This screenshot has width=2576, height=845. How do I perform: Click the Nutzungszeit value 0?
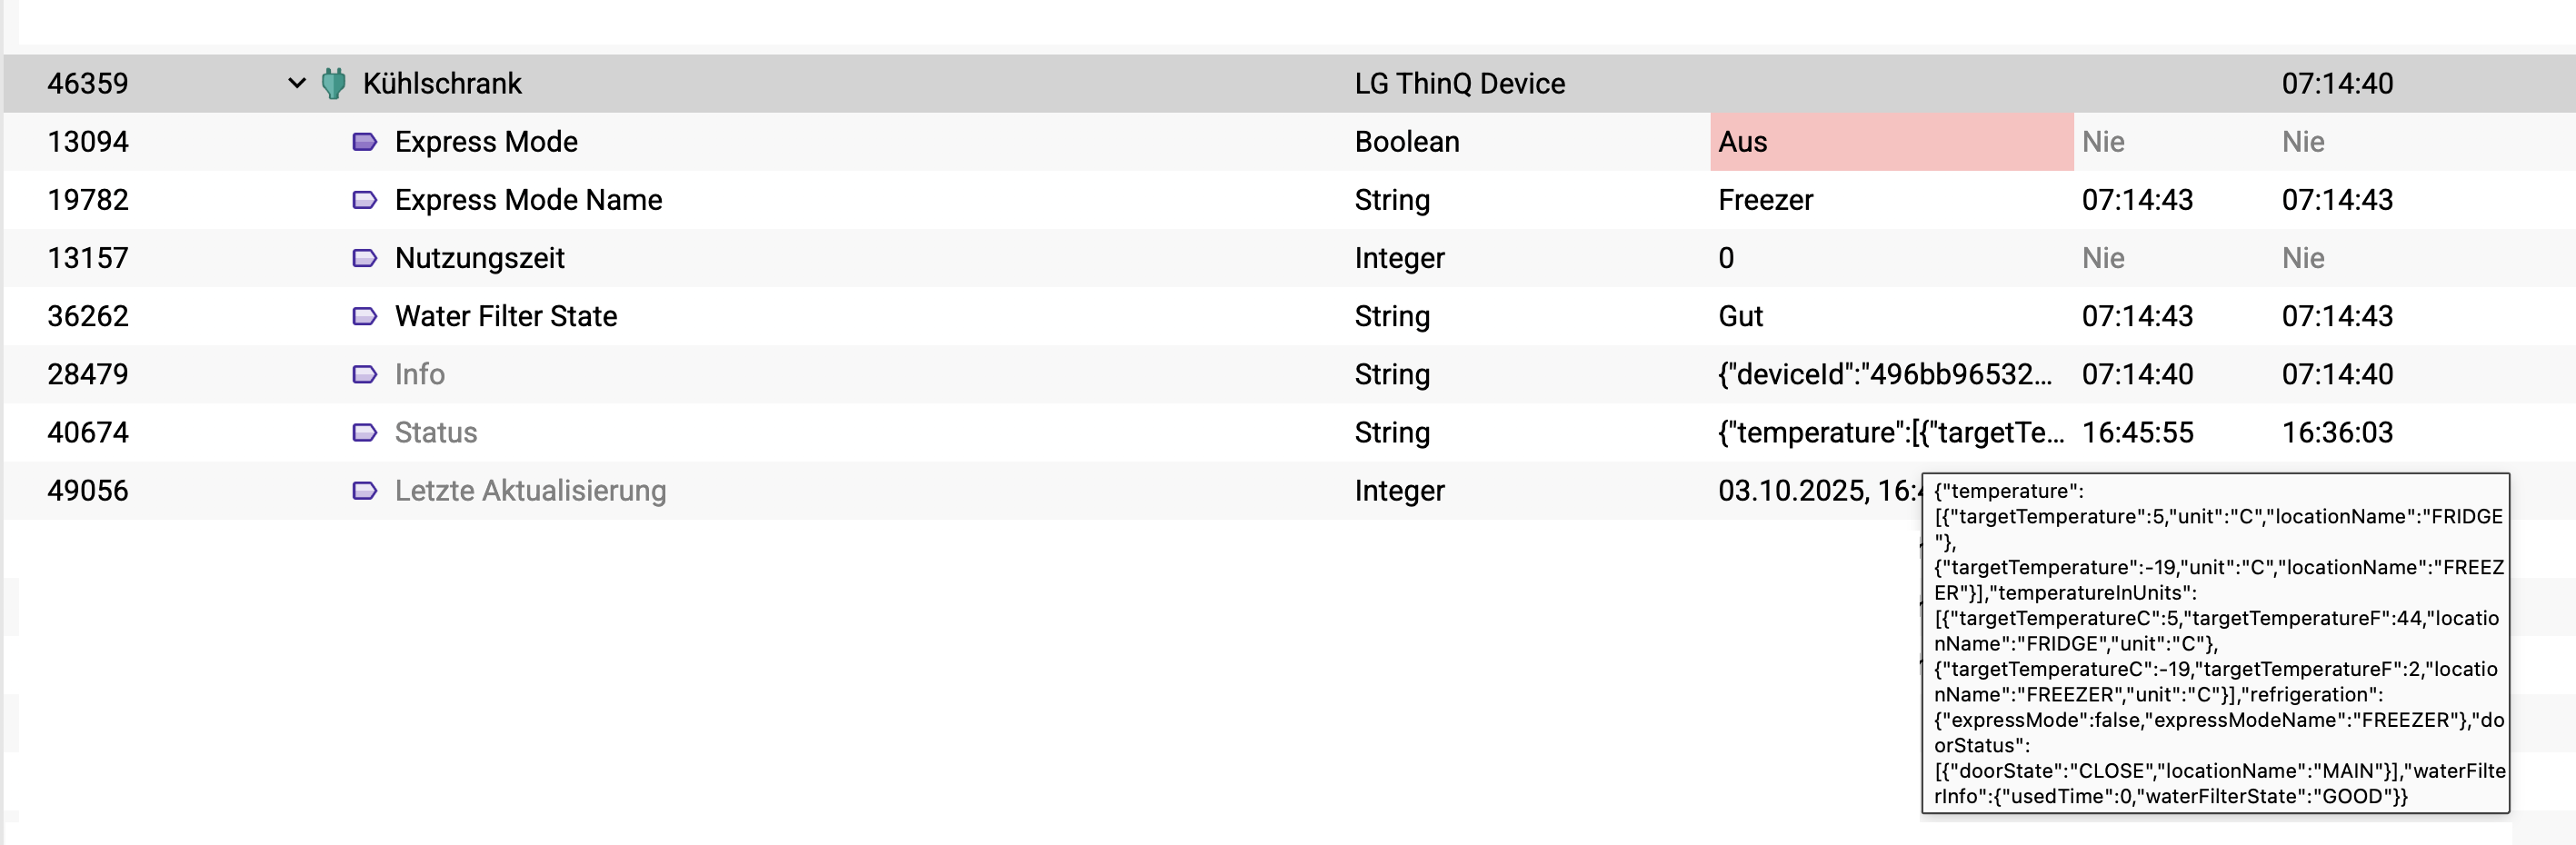click(x=1726, y=258)
